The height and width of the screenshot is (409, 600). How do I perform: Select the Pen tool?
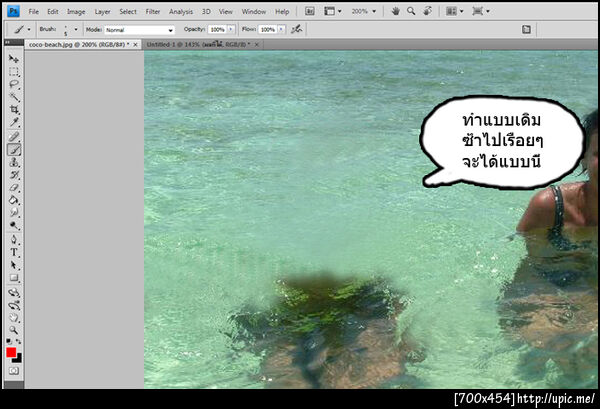(14, 240)
